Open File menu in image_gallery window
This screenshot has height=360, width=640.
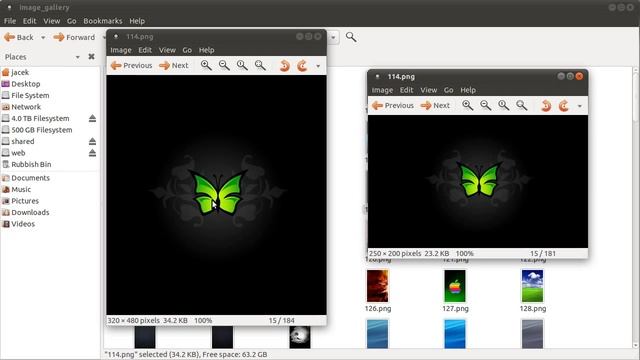(10, 21)
